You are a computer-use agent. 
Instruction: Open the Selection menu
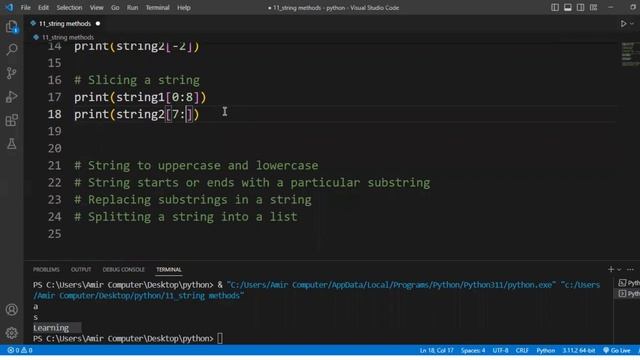pyautogui.click(x=69, y=7)
